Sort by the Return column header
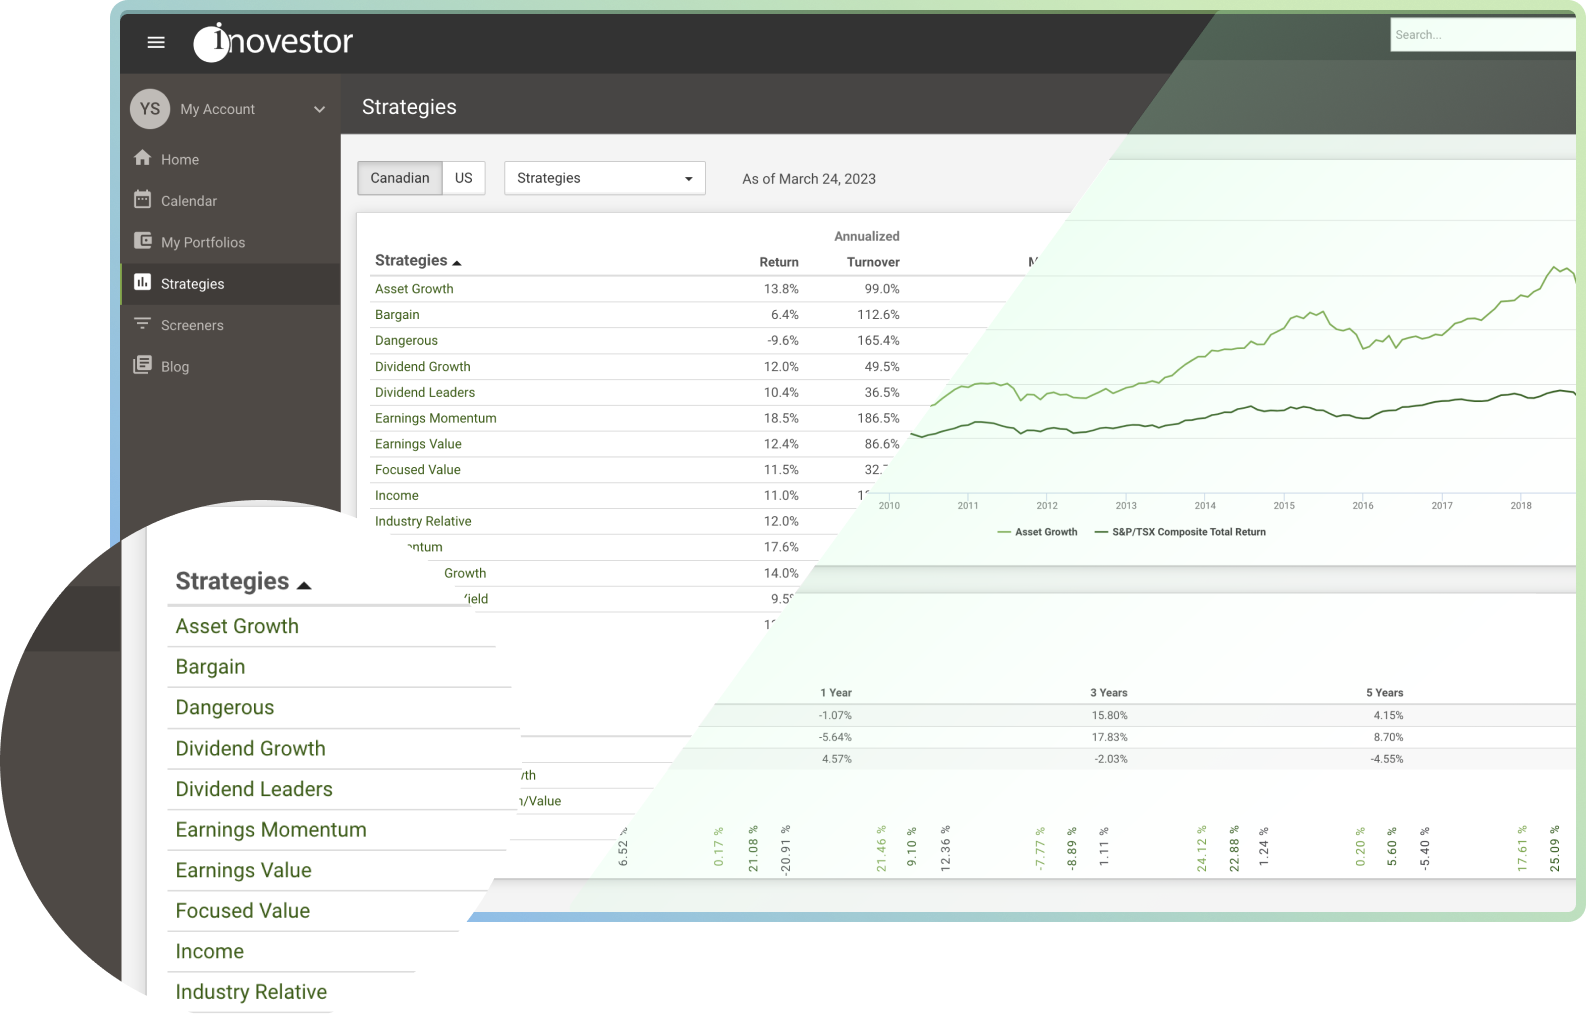This screenshot has width=1586, height=1022. [779, 262]
